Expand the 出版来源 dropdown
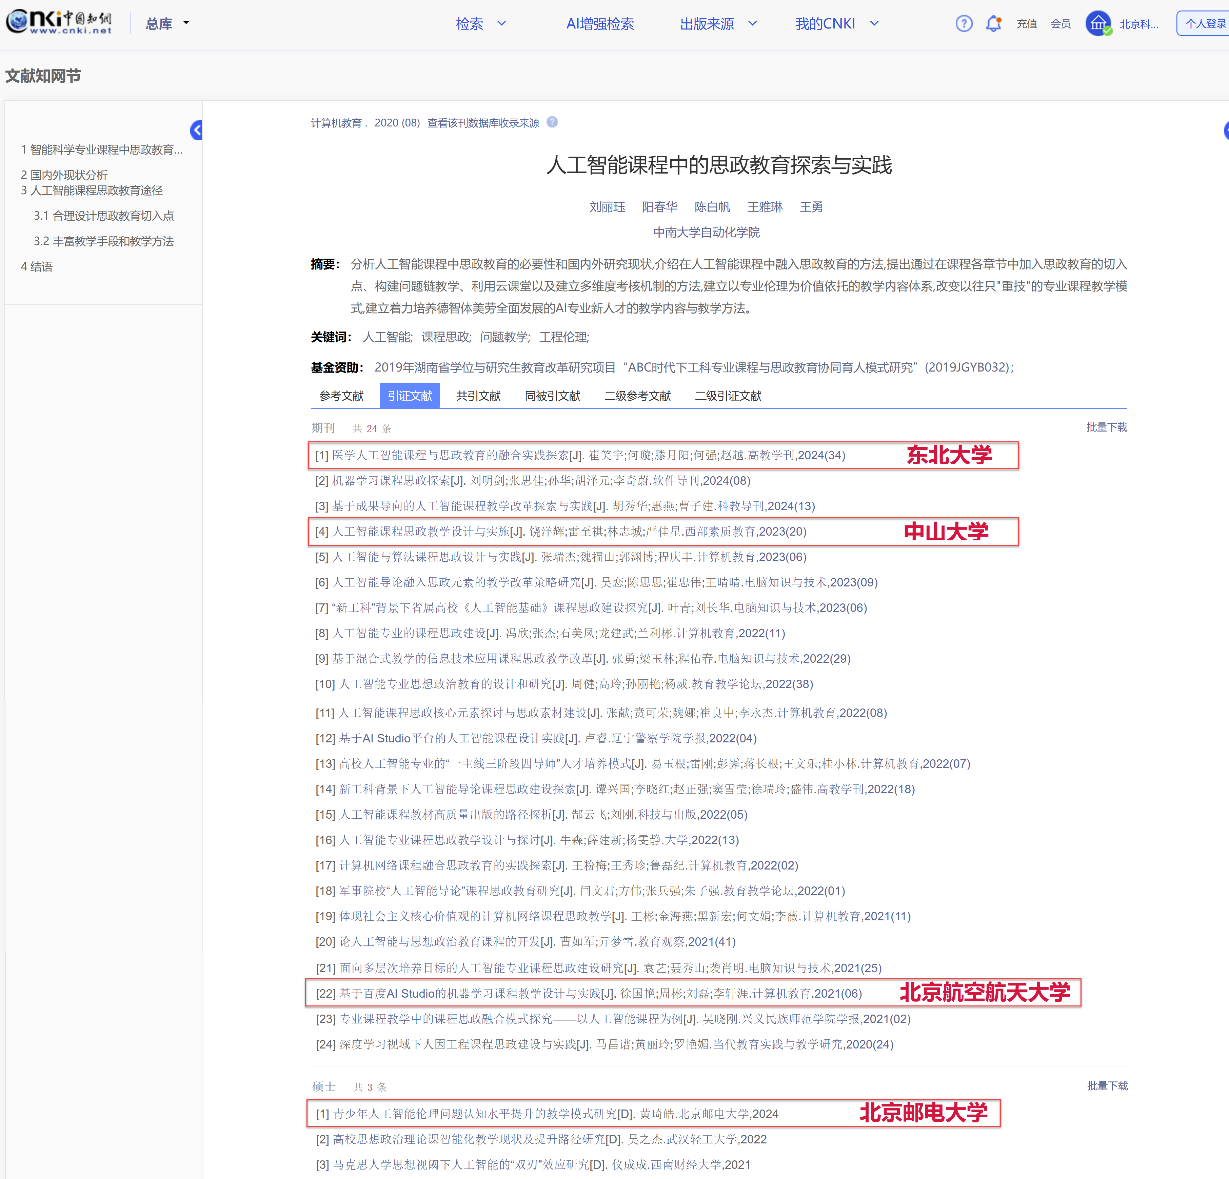This screenshot has width=1229, height=1179. [x=718, y=24]
